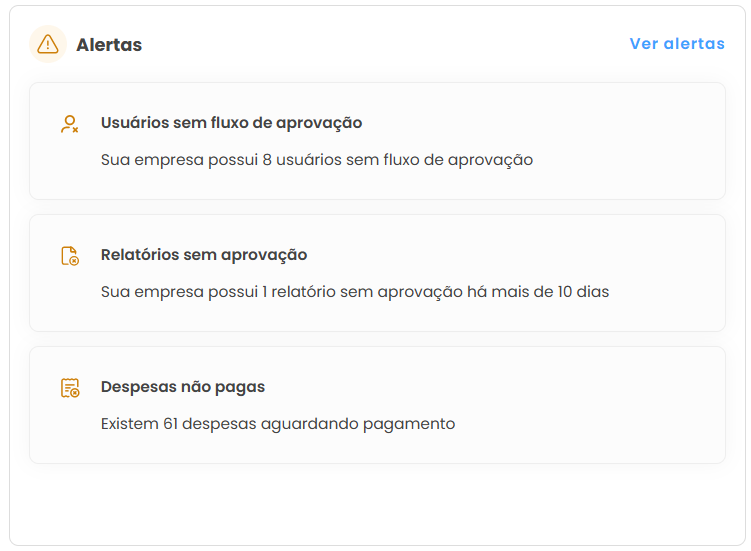This screenshot has width=751, height=551.
Task: Select the Relatórios sem aprovação title
Action: pos(204,255)
